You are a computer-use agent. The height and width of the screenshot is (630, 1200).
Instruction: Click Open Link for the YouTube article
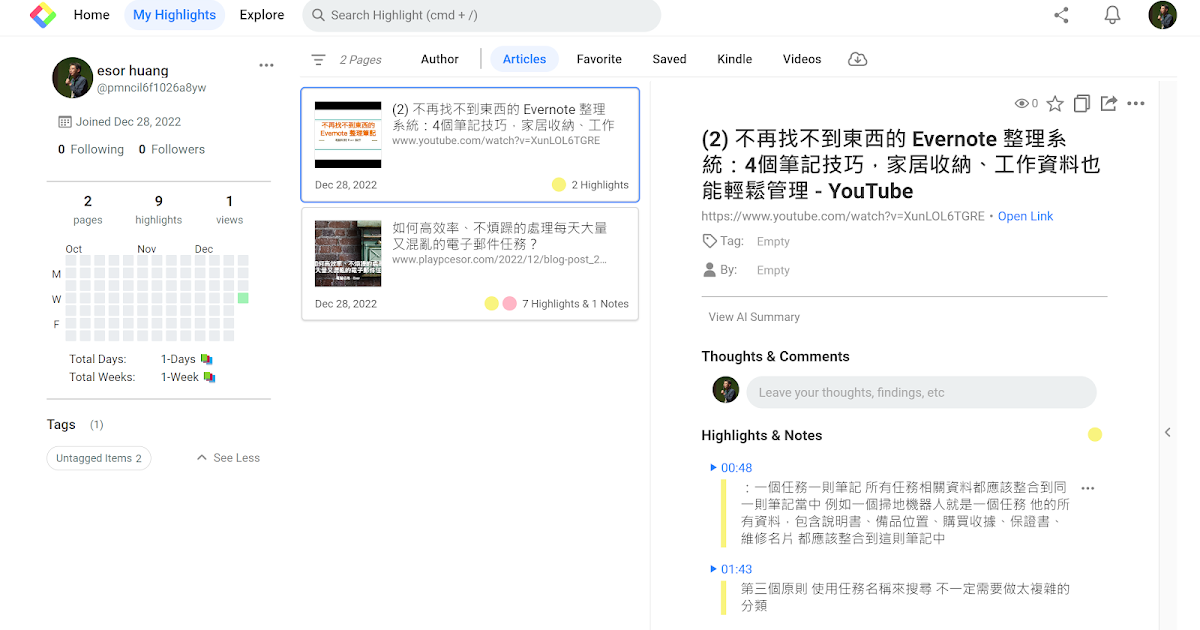click(1025, 216)
